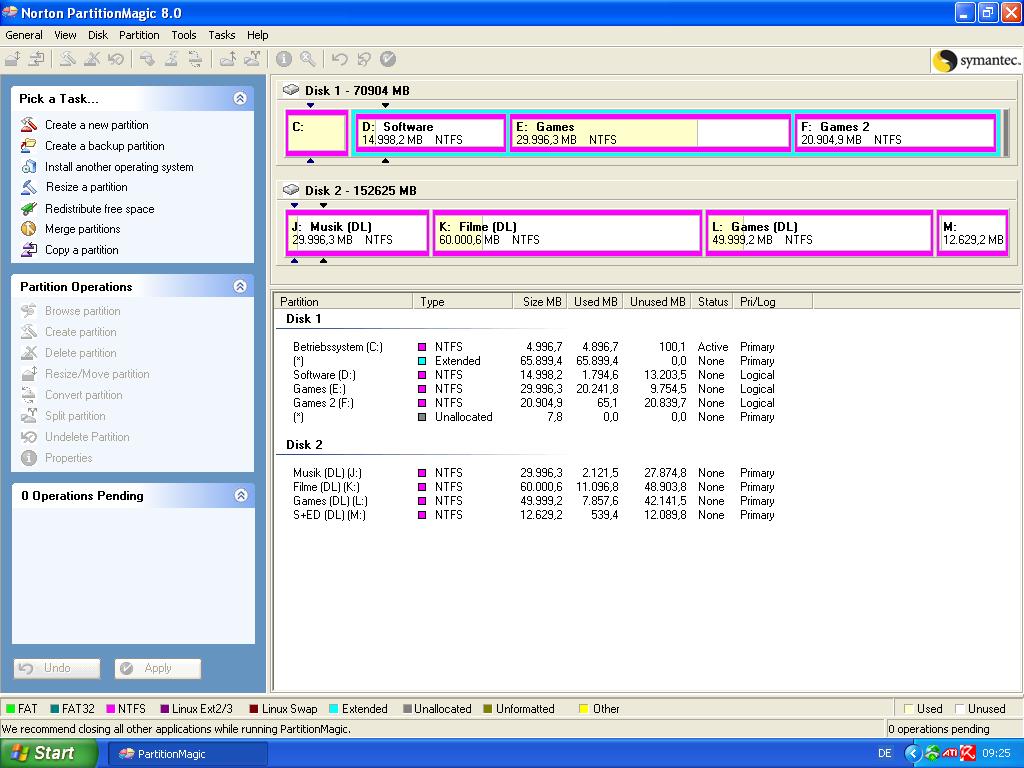The image size is (1024, 768).
Task: Select the S+ED (DL) (M:) row
Action: coord(534,515)
